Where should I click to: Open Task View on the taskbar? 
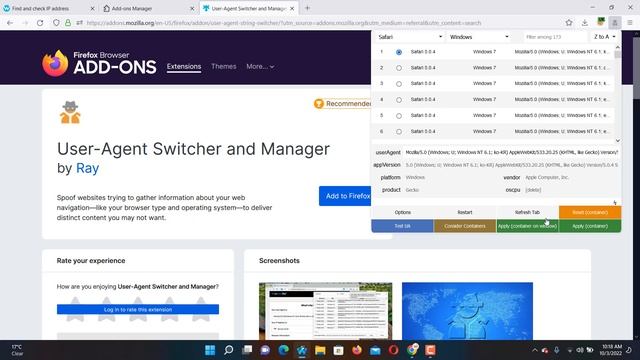click(x=247, y=350)
